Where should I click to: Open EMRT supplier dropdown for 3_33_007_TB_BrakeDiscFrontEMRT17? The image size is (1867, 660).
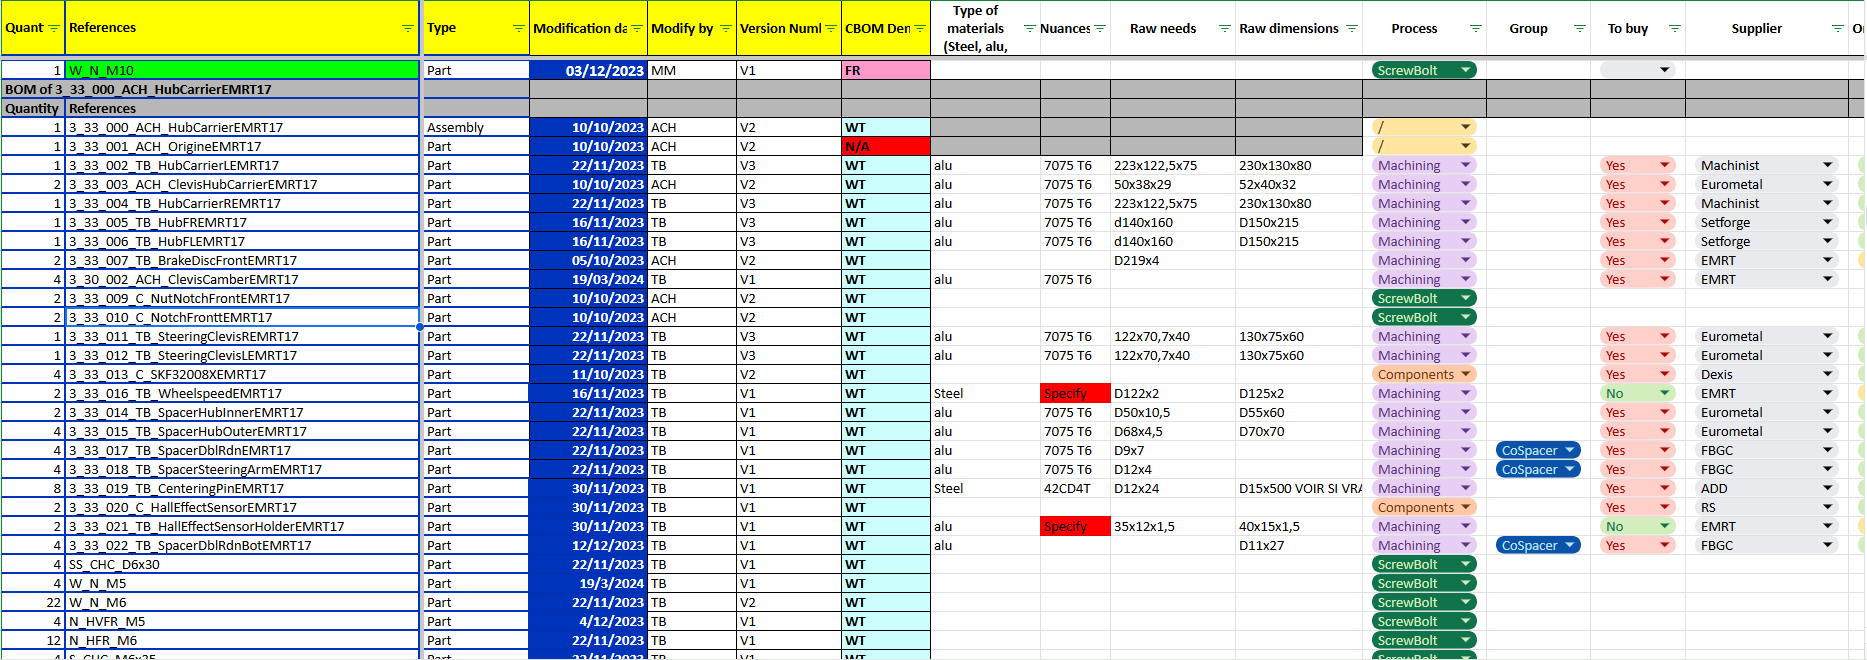(x=1827, y=260)
